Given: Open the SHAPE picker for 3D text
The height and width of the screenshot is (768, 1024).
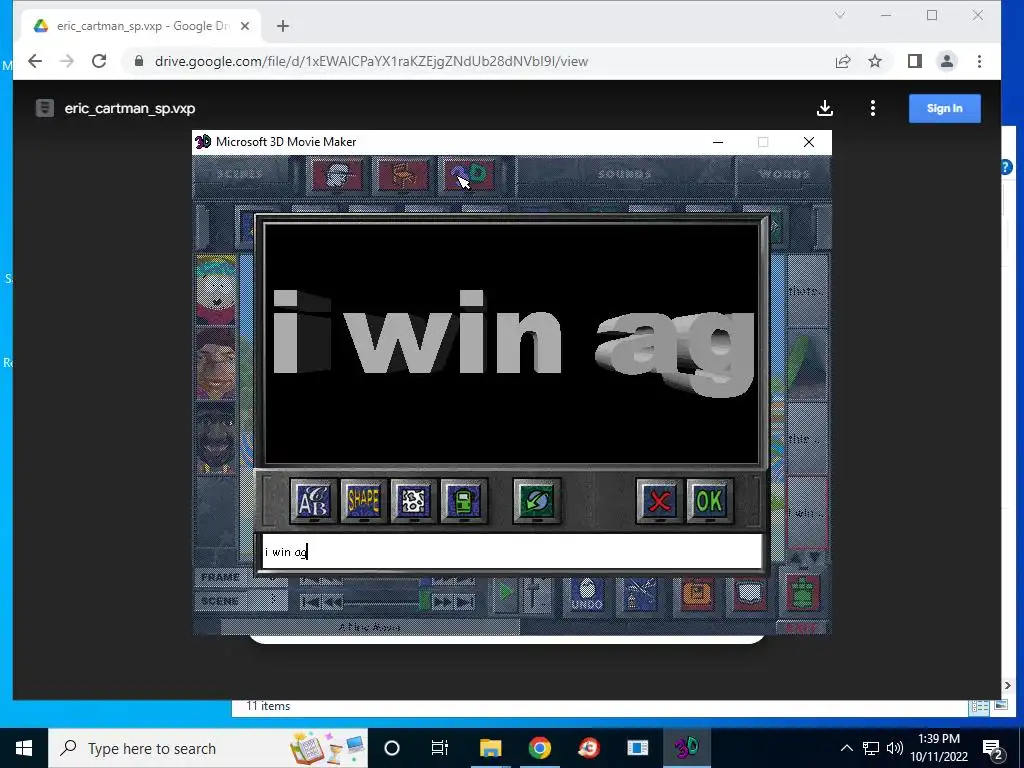Looking at the screenshot, I should point(364,501).
